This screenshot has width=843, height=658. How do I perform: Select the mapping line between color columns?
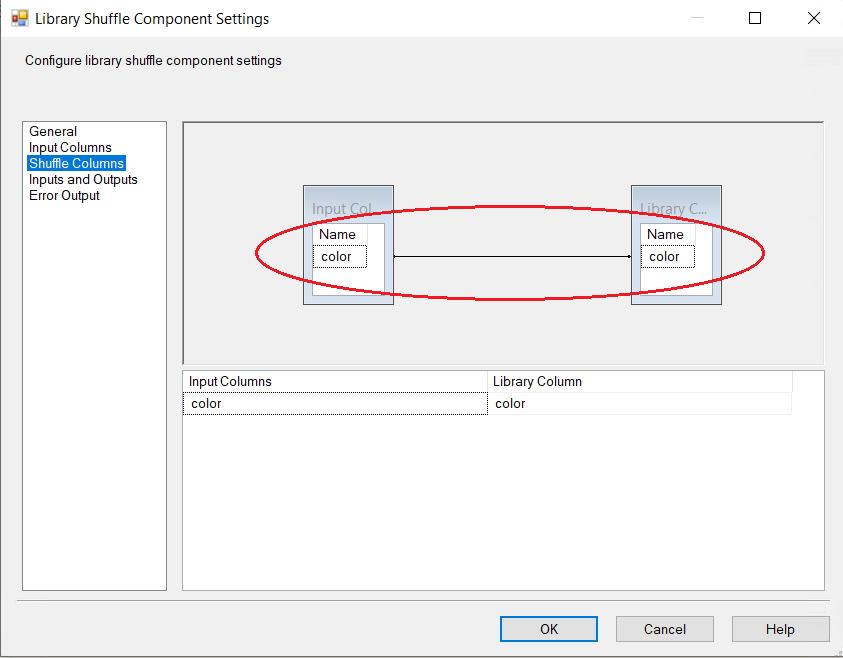(x=512, y=257)
